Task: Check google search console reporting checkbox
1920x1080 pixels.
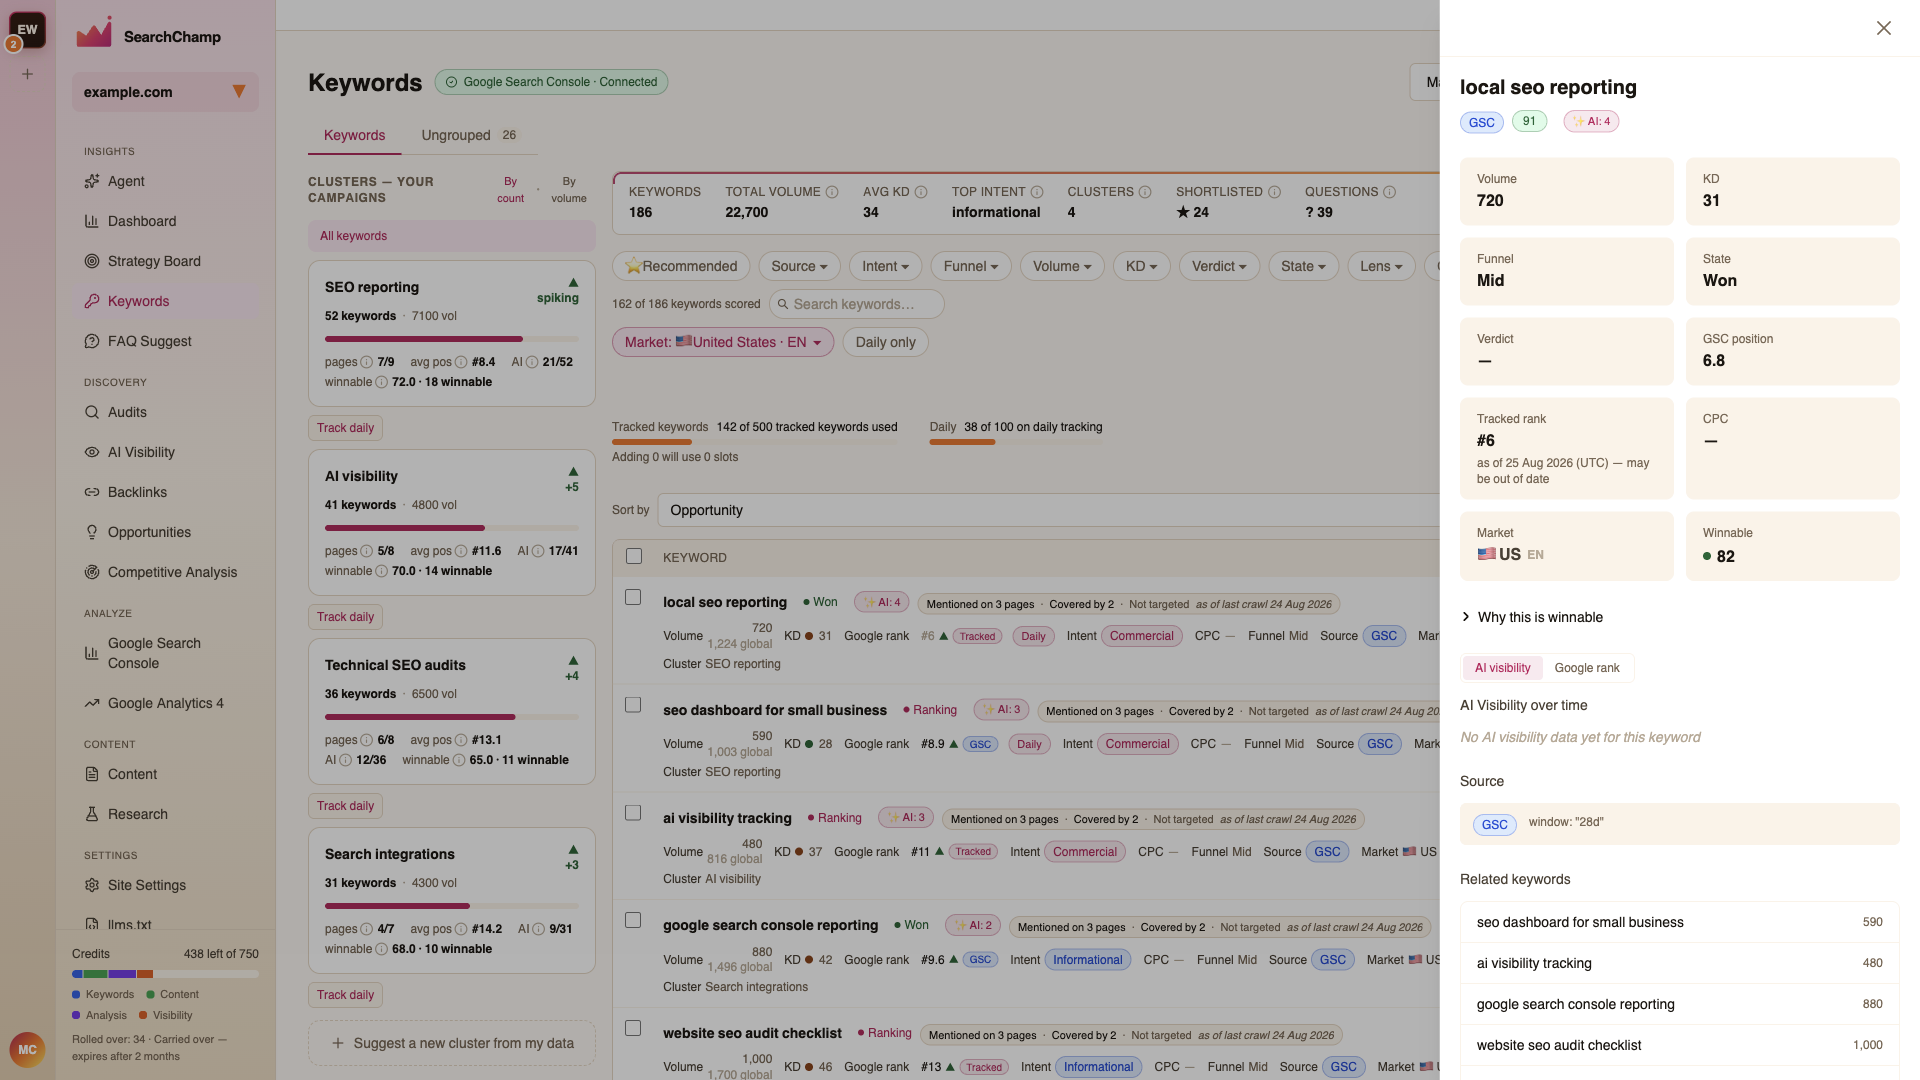Action: (633, 920)
